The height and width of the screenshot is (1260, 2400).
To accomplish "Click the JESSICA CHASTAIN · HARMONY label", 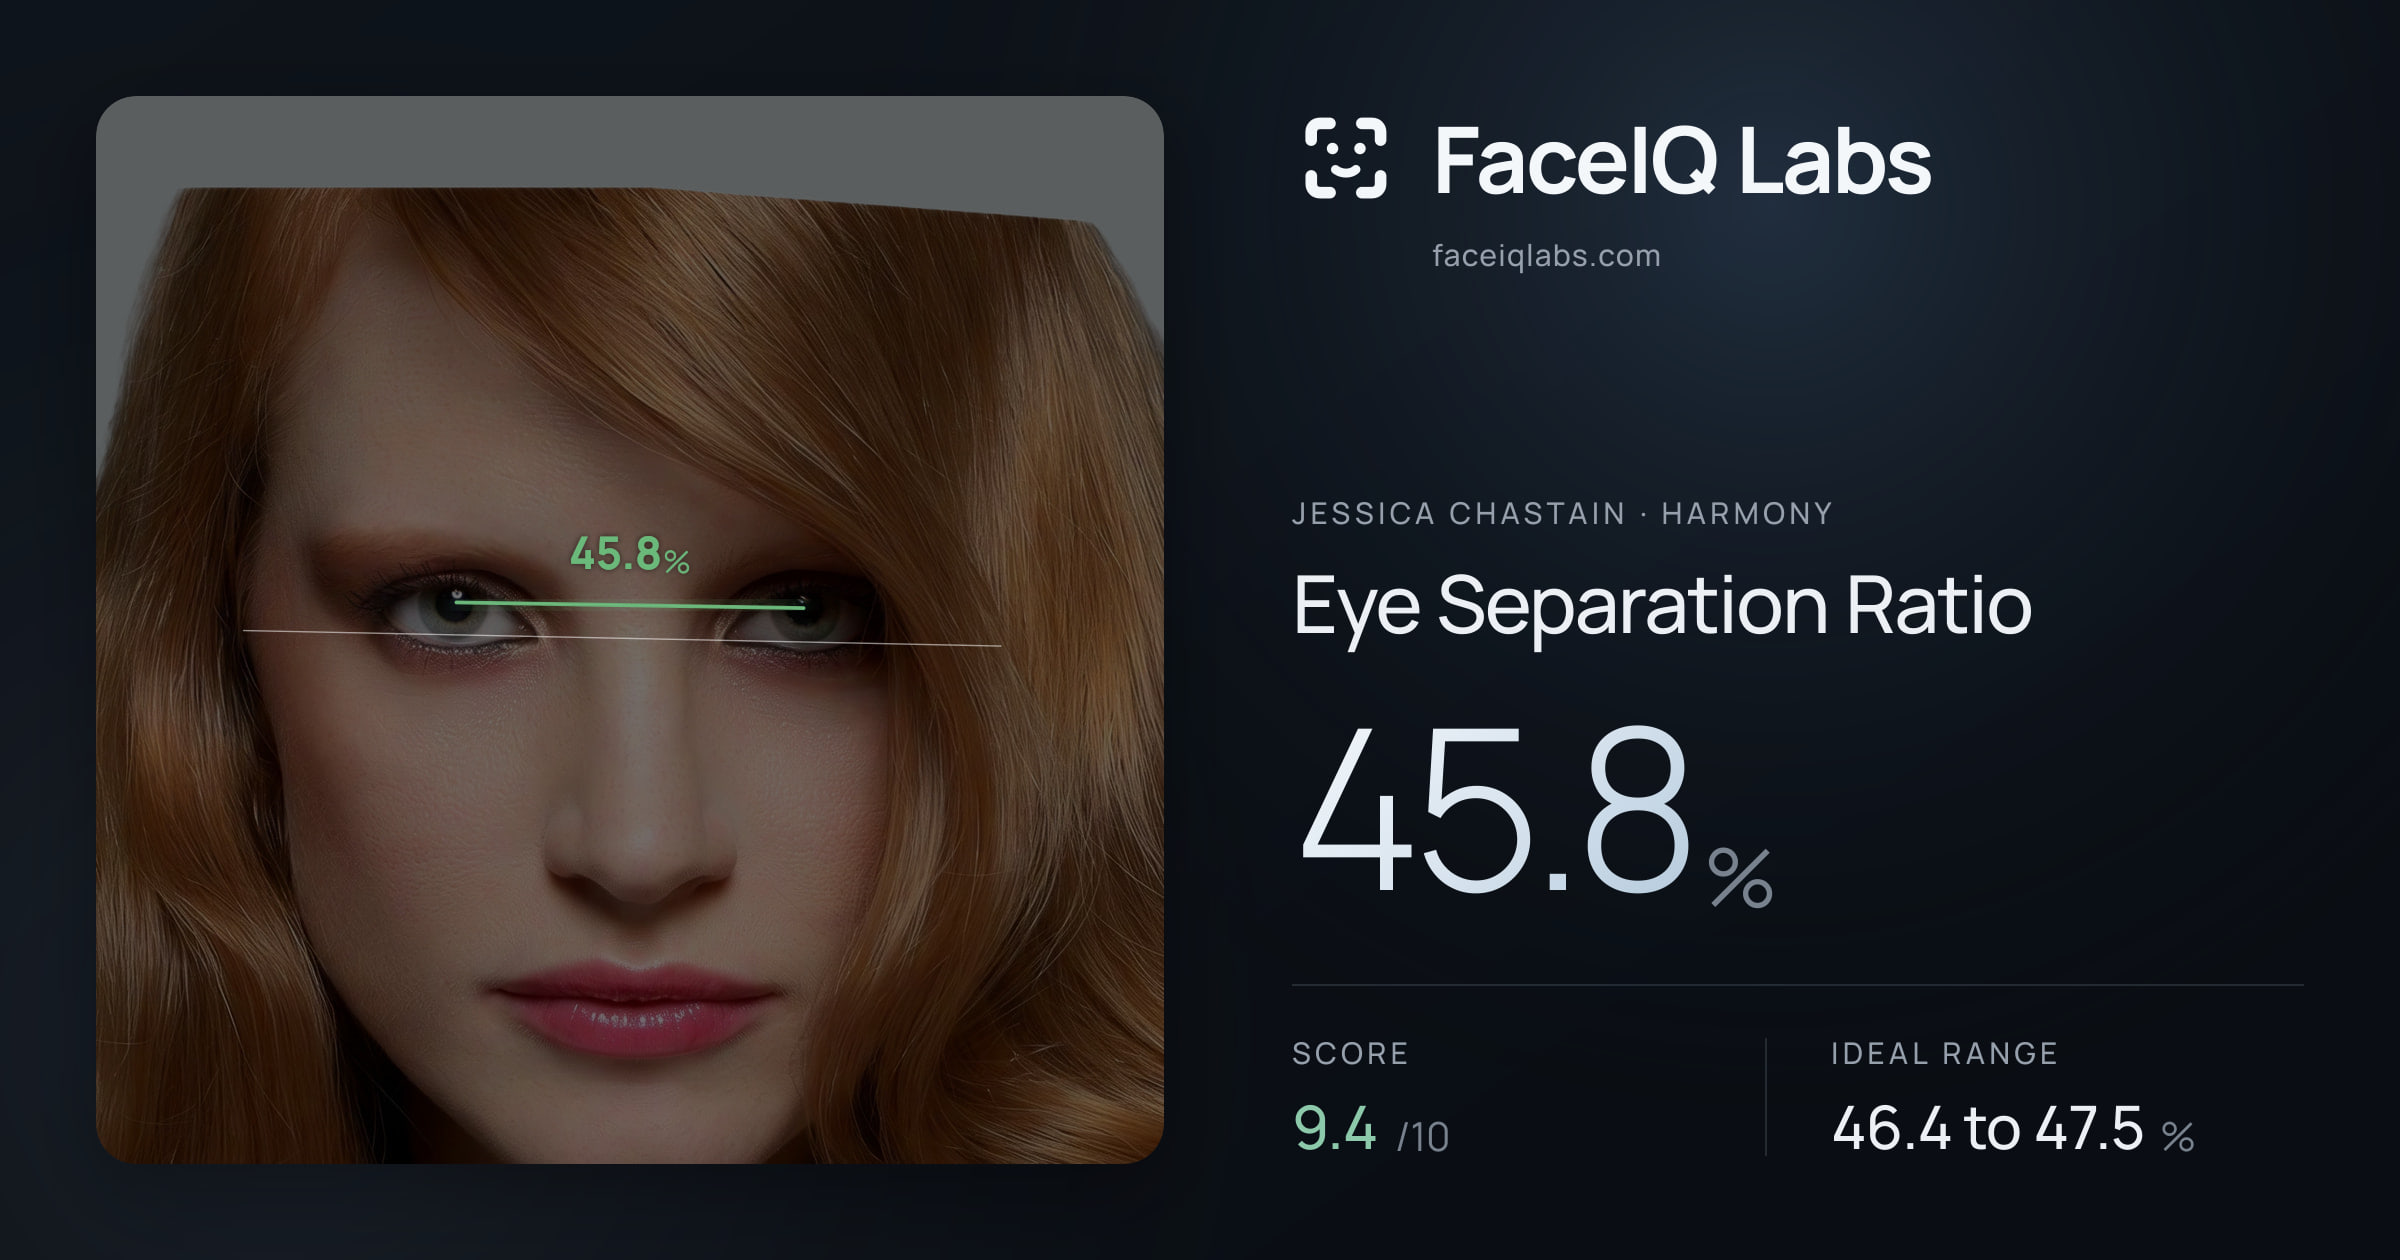I will click(1562, 513).
